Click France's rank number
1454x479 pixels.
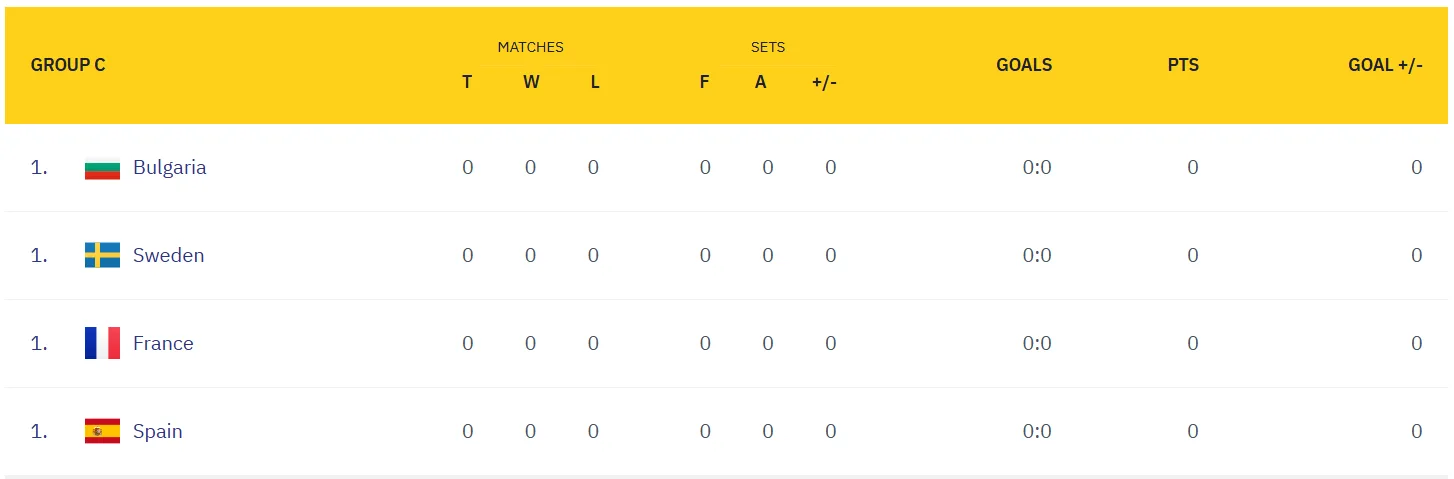point(39,344)
